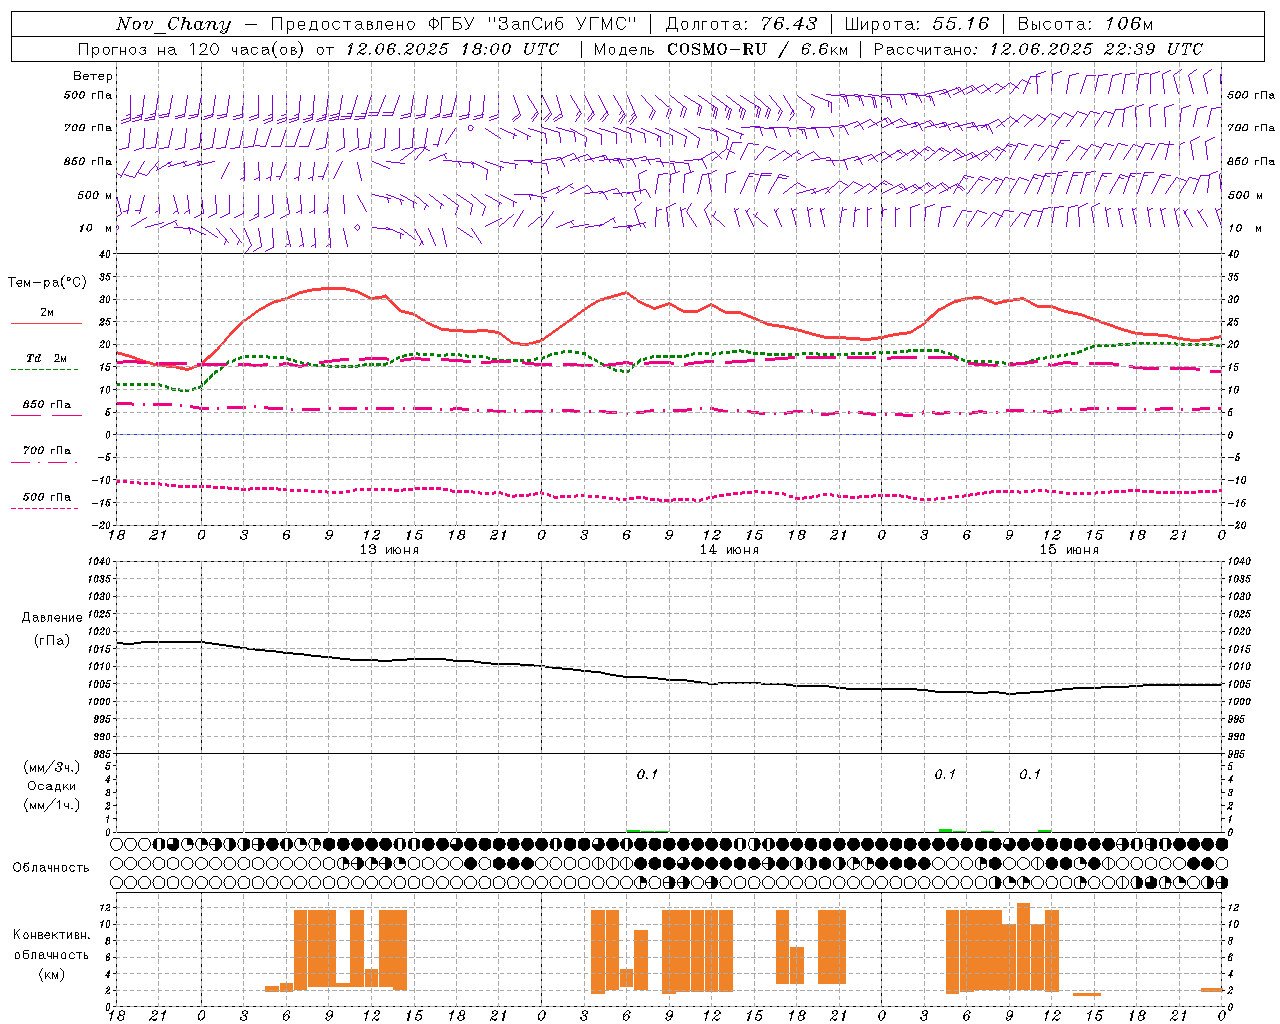The width and height of the screenshot is (1280, 1024).
Task: Select the text Предоставлено ФГБУ "ЗапСиб УГМС"
Action: click(454, 24)
